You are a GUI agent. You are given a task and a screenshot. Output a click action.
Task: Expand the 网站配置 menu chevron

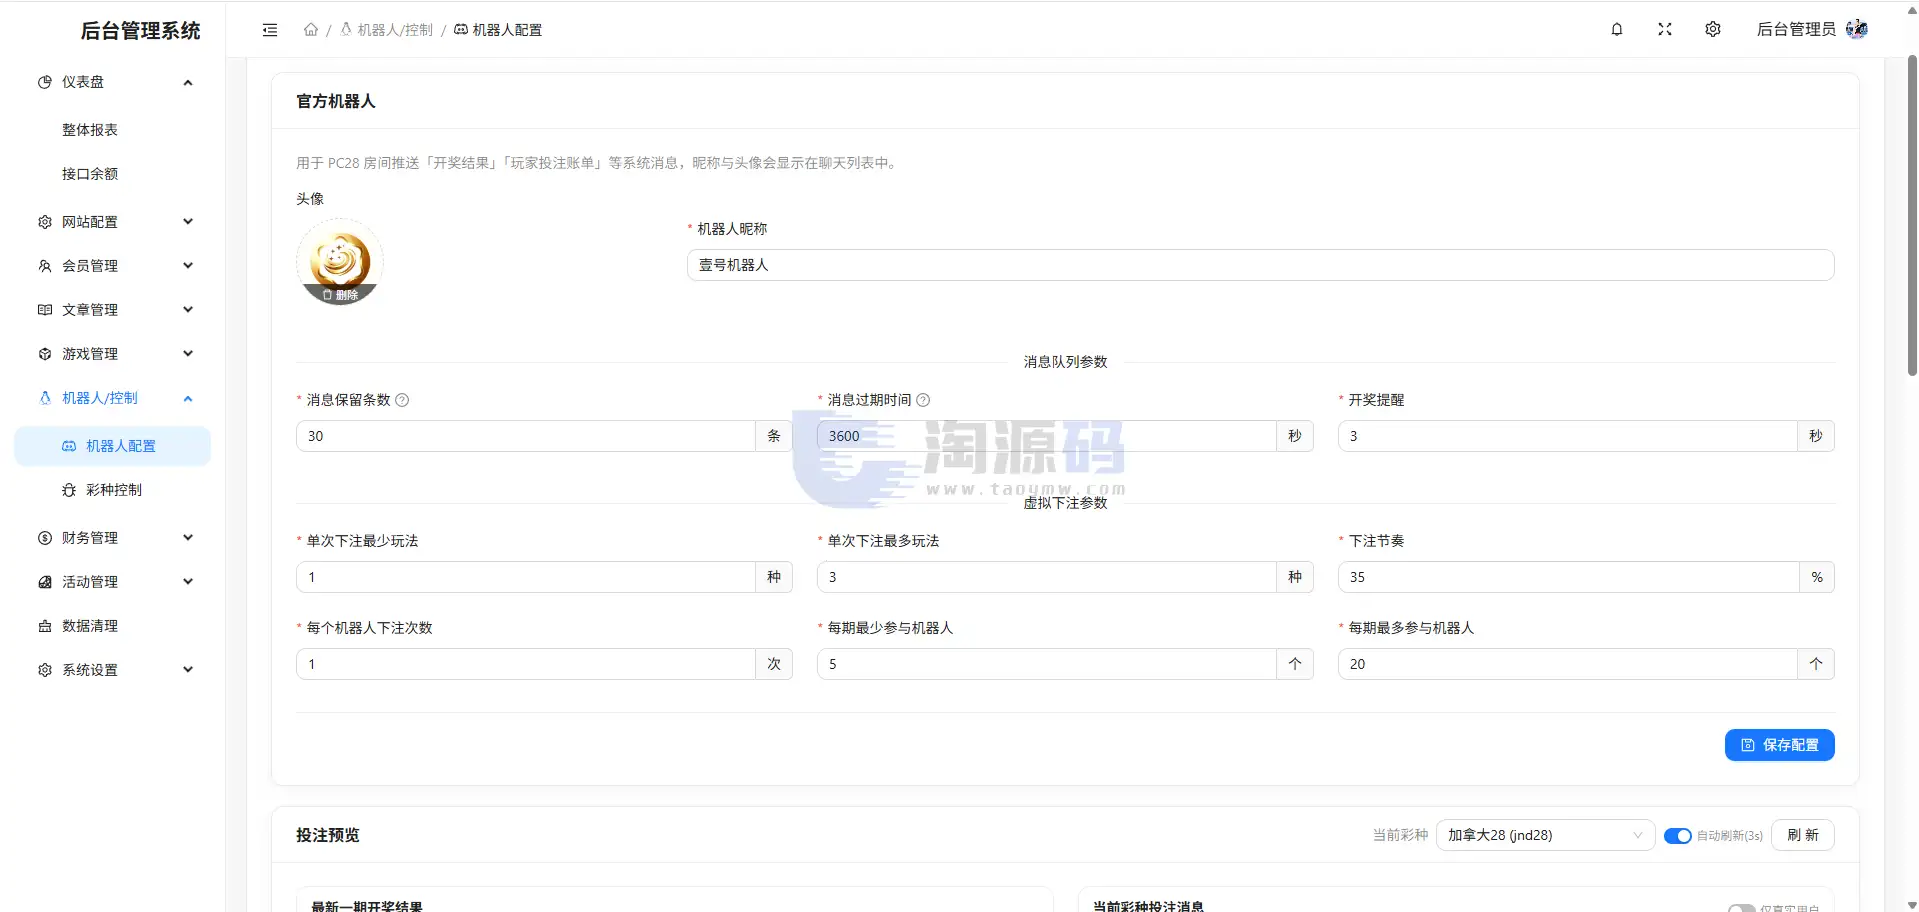point(188,222)
